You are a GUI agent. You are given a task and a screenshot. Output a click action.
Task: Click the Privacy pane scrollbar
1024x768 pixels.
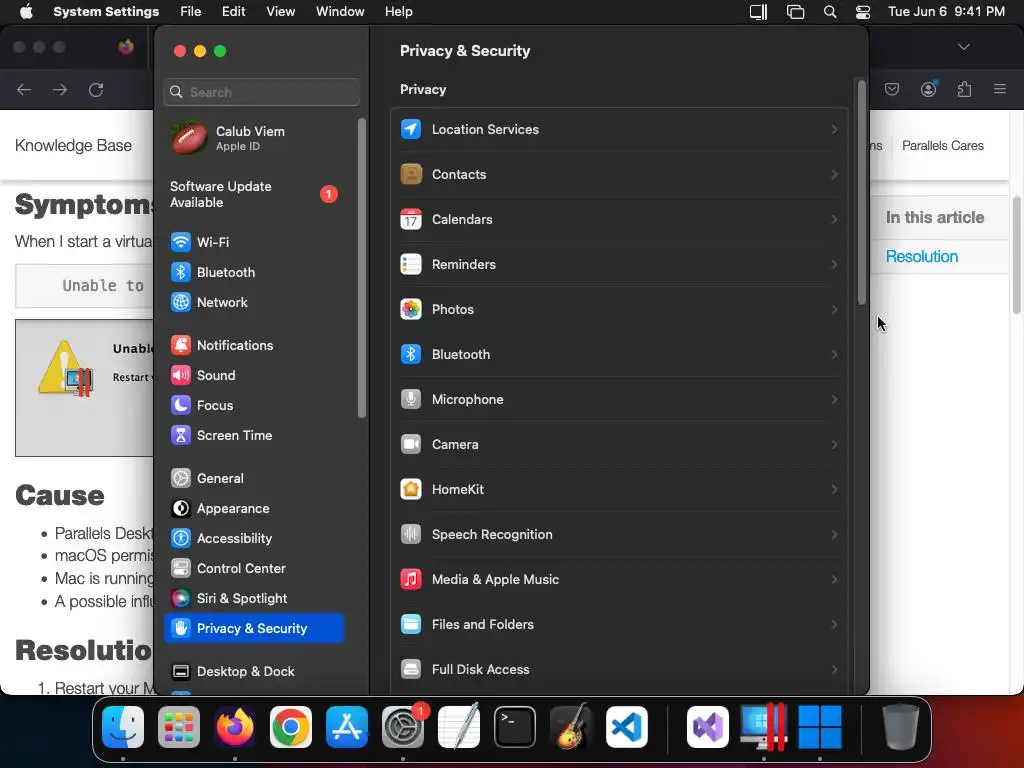point(861,192)
